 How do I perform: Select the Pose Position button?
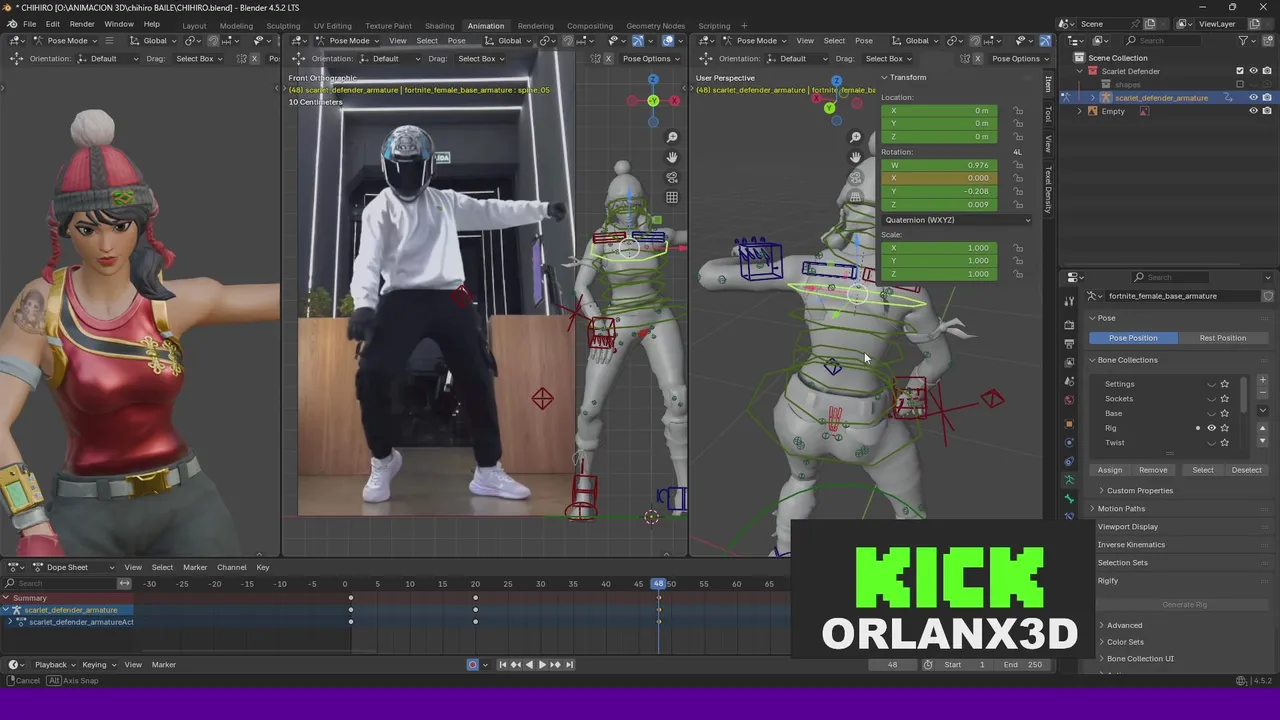click(1133, 338)
